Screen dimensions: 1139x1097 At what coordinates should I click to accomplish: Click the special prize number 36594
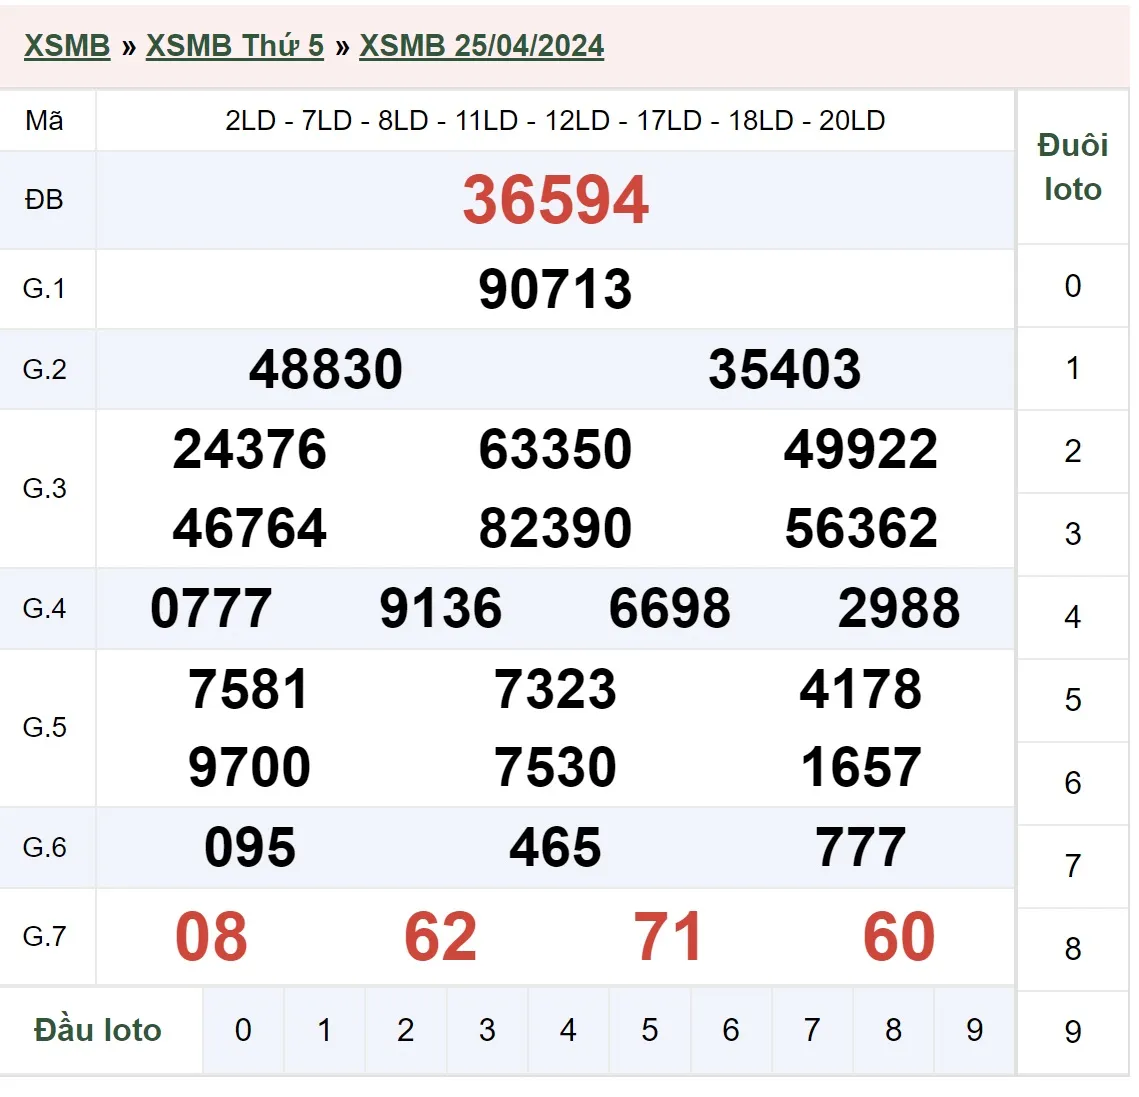[555, 200]
